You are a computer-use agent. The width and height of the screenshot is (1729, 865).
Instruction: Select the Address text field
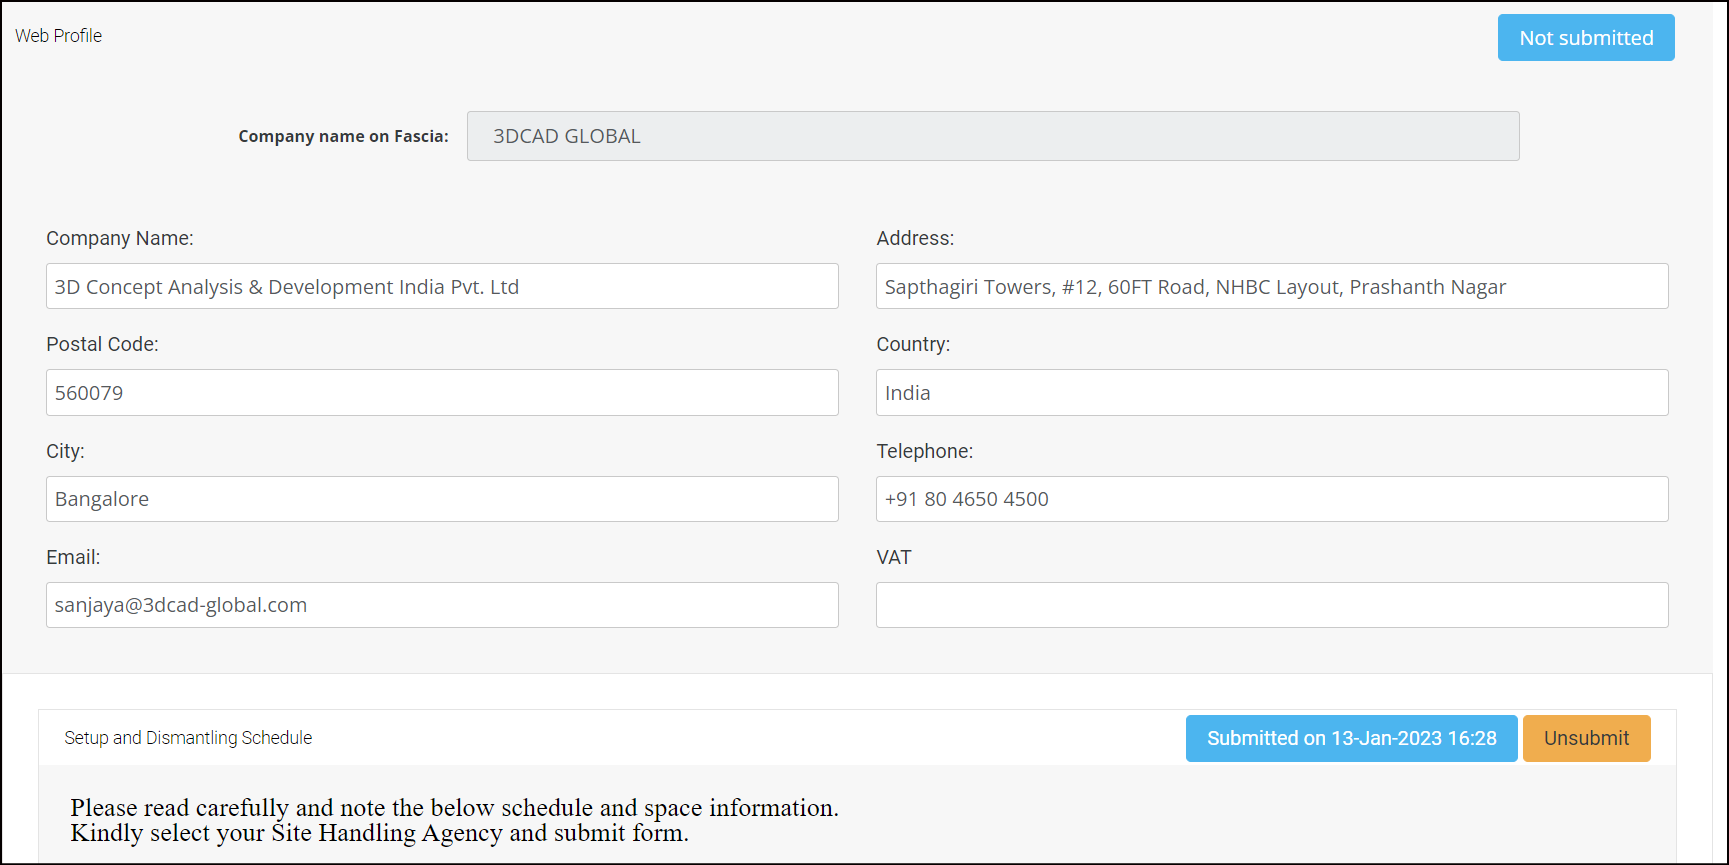coord(1271,287)
